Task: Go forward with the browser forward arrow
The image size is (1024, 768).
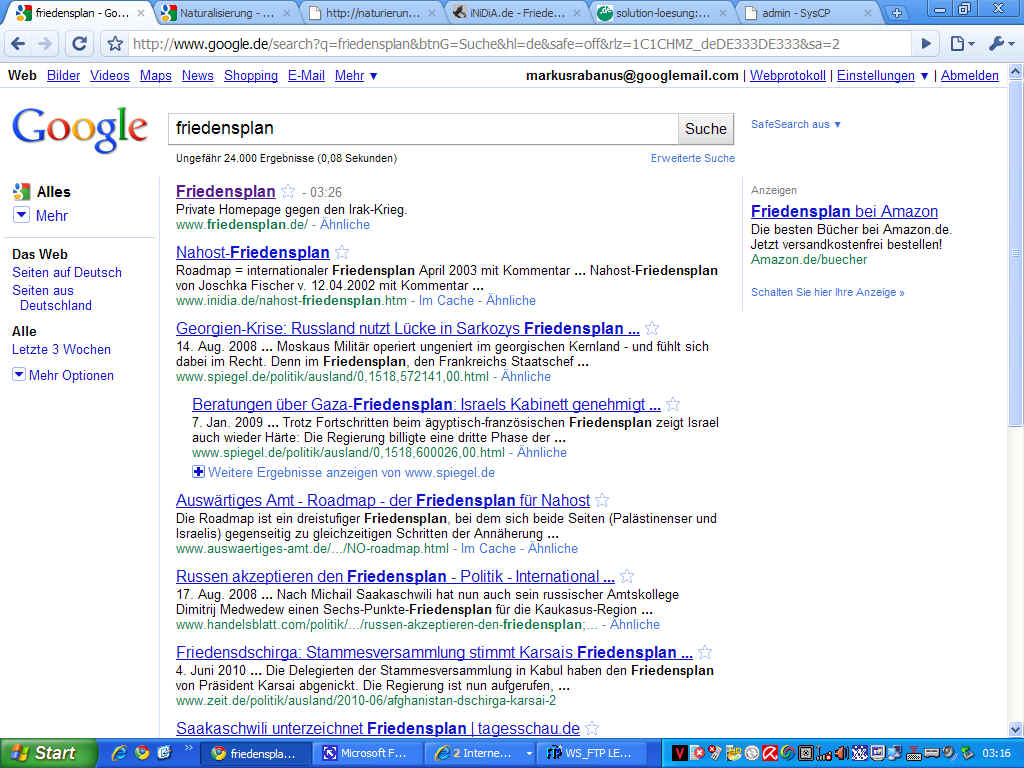Action: coord(45,44)
